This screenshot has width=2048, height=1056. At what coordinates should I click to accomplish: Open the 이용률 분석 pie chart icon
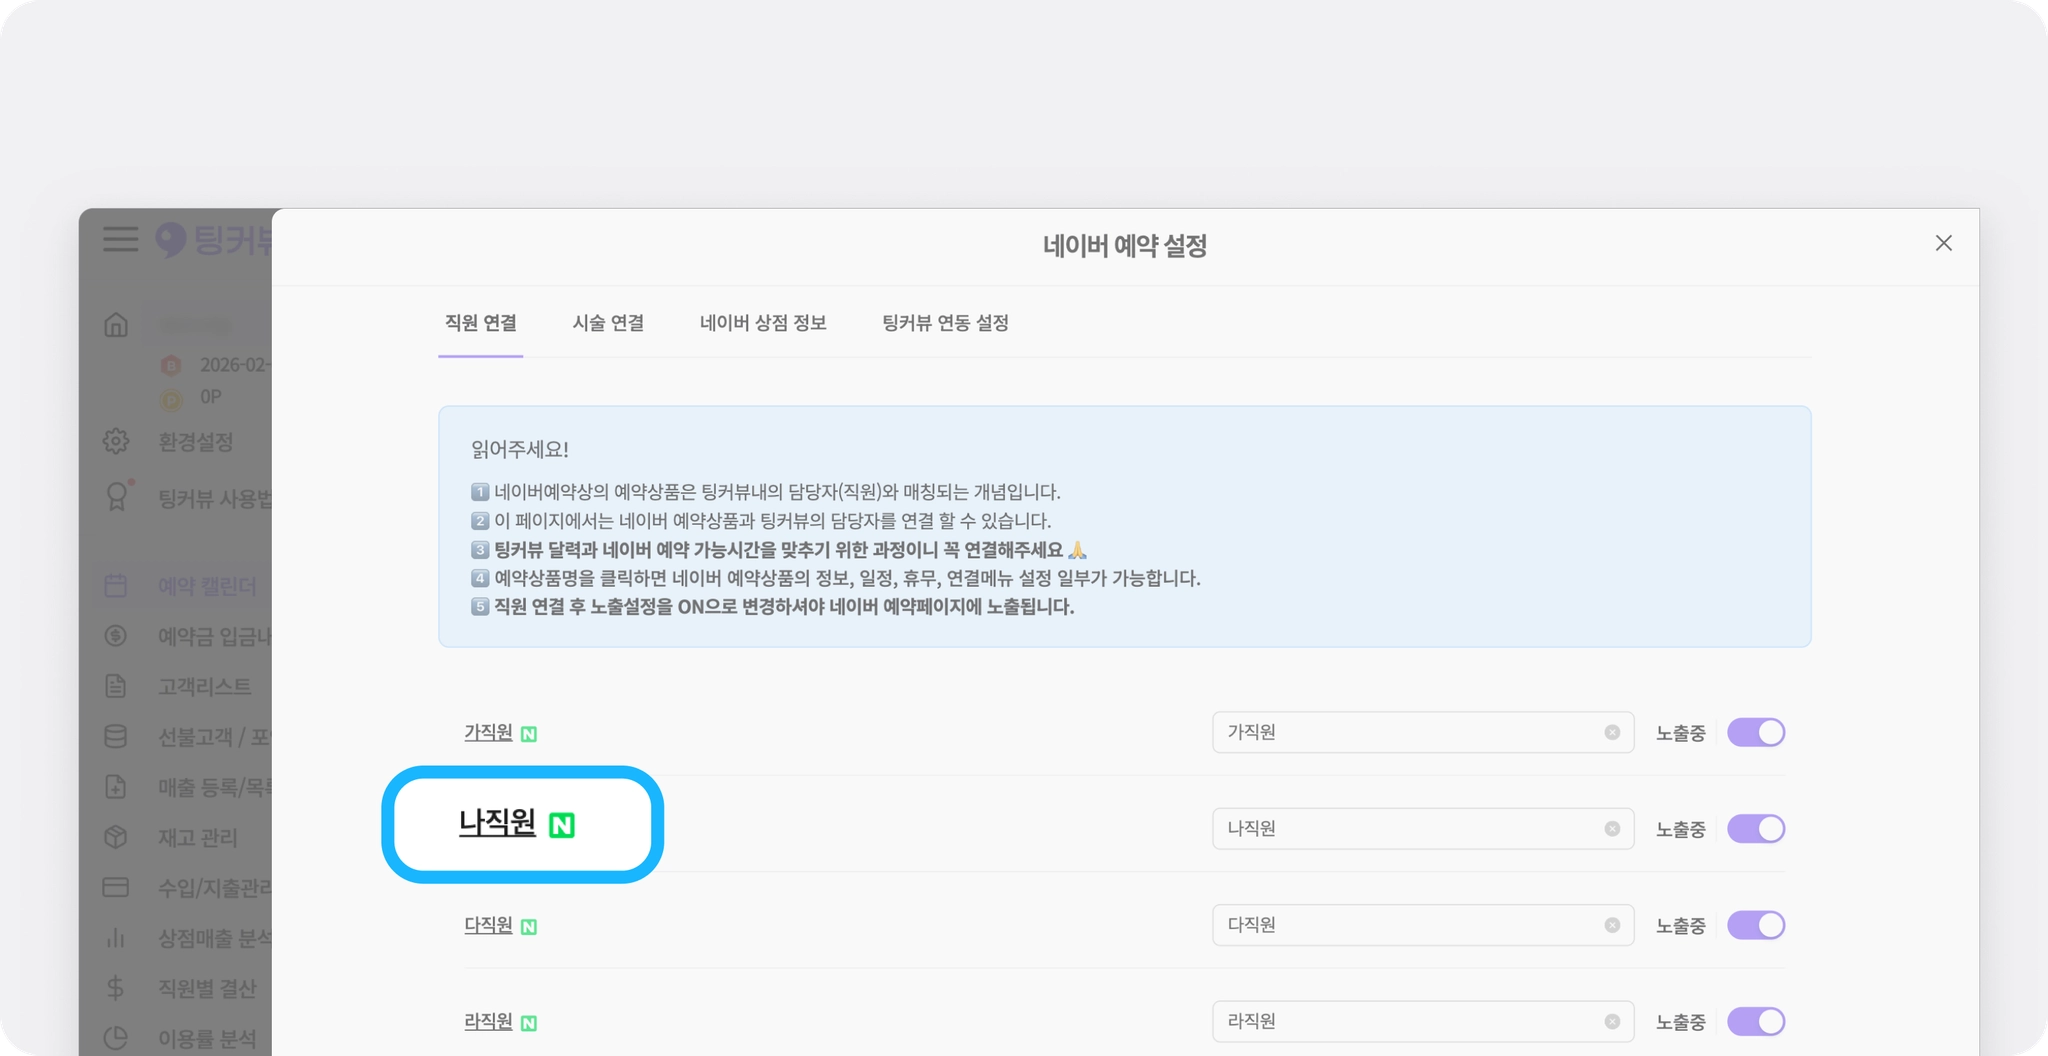pyautogui.click(x=116, y=1038)
